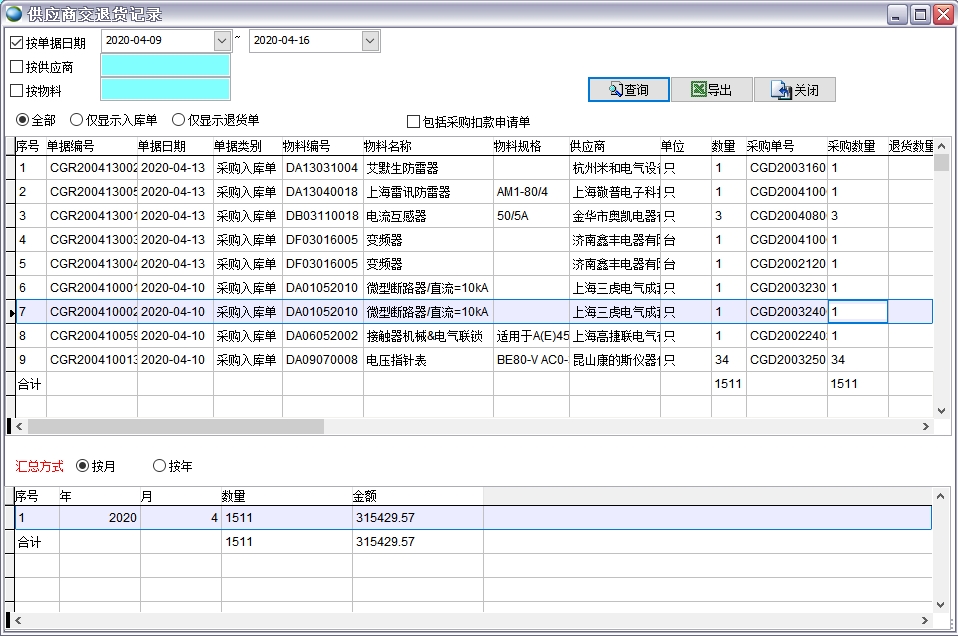The width and height of the screenshot is (958, 636).
Task: Click the application icon in the title bar
Action: [12, 13]
